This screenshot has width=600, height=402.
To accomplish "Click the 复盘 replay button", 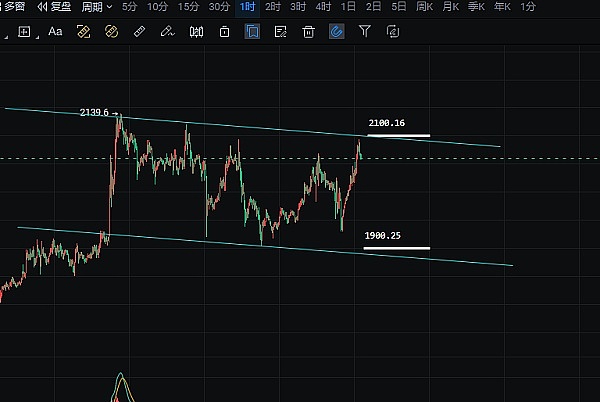I will click(x=55, y=7).
